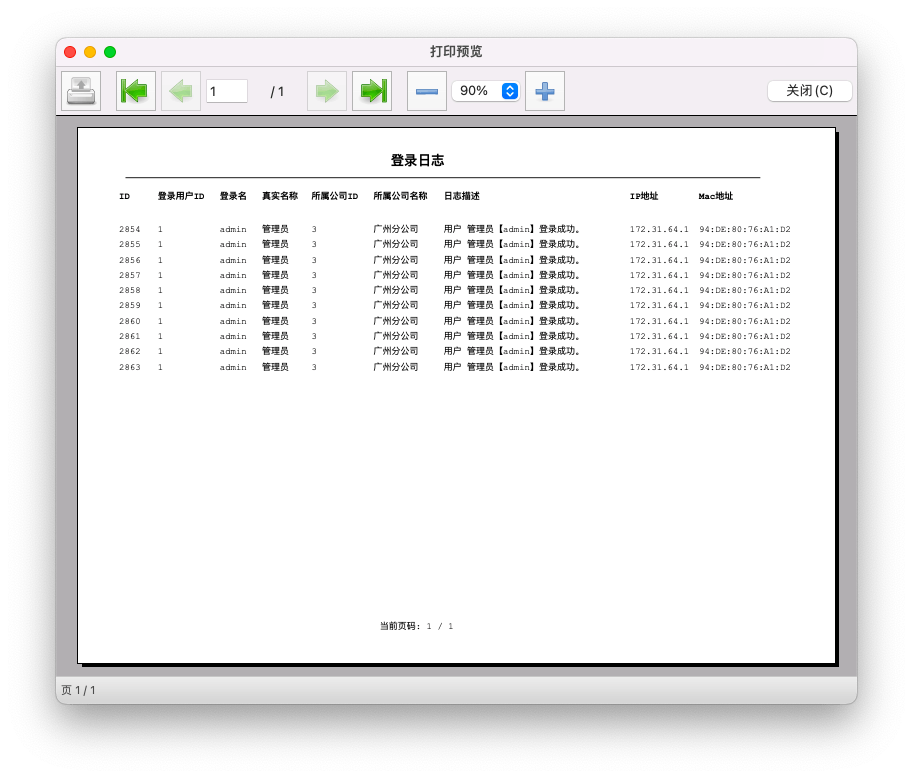913x778 pixels.
Task: Click the / 1 total pages label
Action: pos(277,91)
